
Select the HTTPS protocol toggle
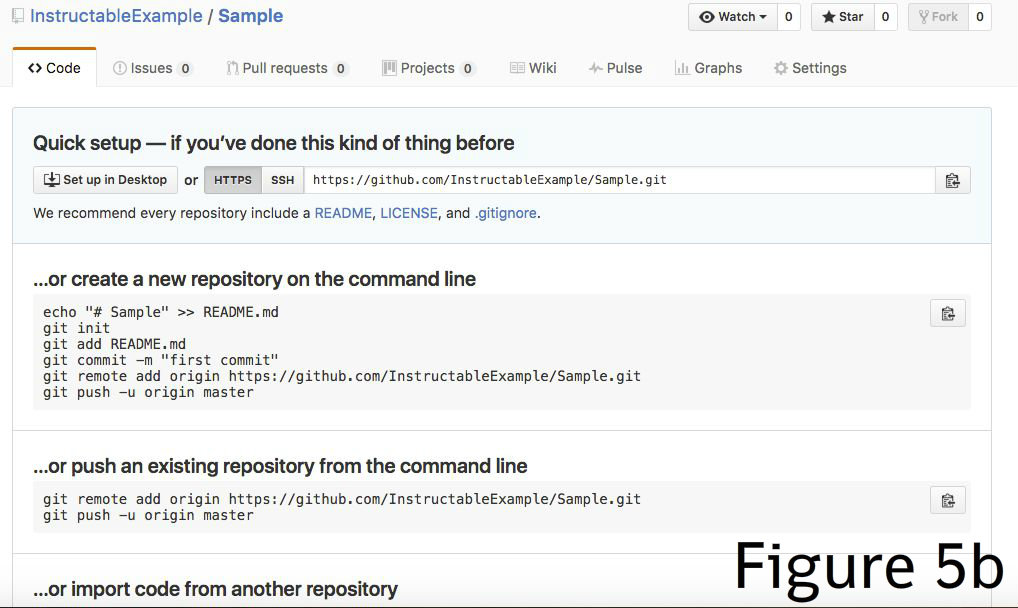tap(233, 180)
